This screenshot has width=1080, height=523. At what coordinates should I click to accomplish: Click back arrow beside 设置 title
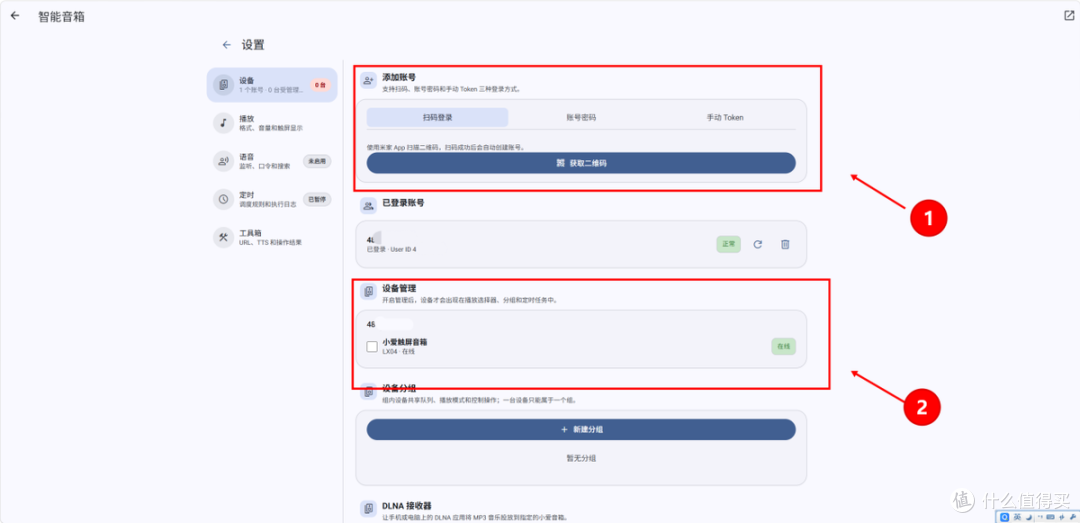click(226, 45)
